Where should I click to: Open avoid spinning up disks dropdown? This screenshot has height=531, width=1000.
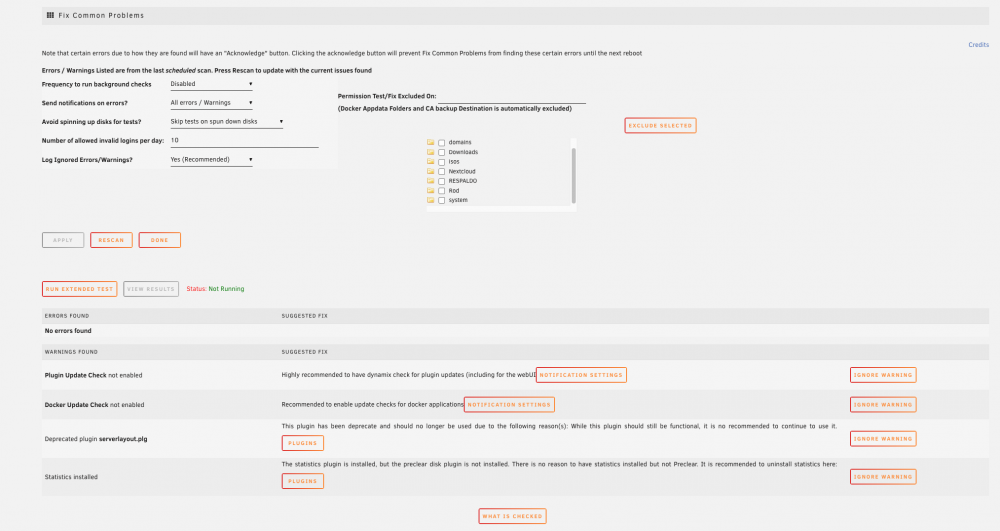(226, 121)
